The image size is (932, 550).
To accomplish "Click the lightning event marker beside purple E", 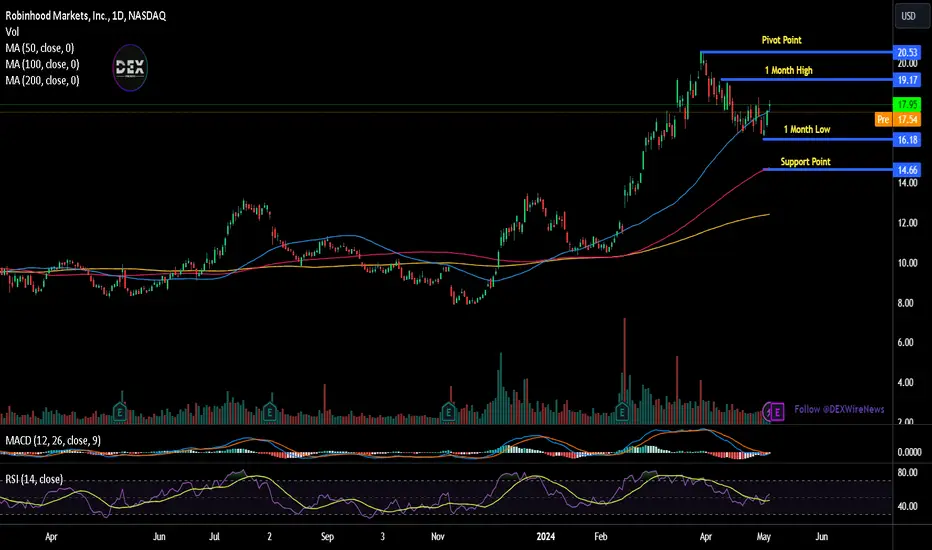I will (x=767, y=411).
